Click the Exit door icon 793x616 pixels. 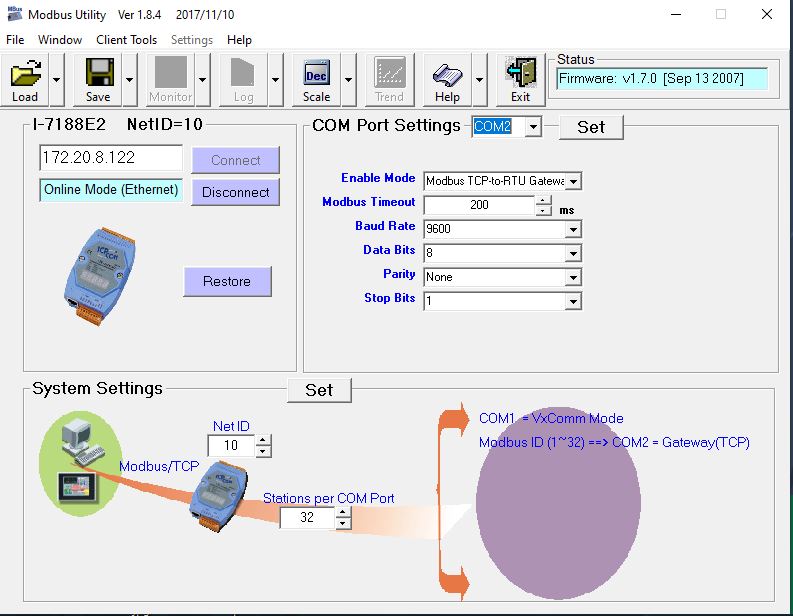tap(521, 72)
